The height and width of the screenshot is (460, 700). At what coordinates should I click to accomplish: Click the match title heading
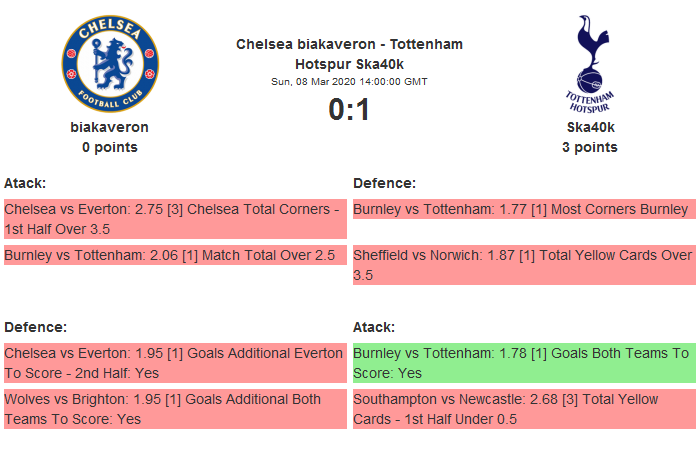pos(349,54)
